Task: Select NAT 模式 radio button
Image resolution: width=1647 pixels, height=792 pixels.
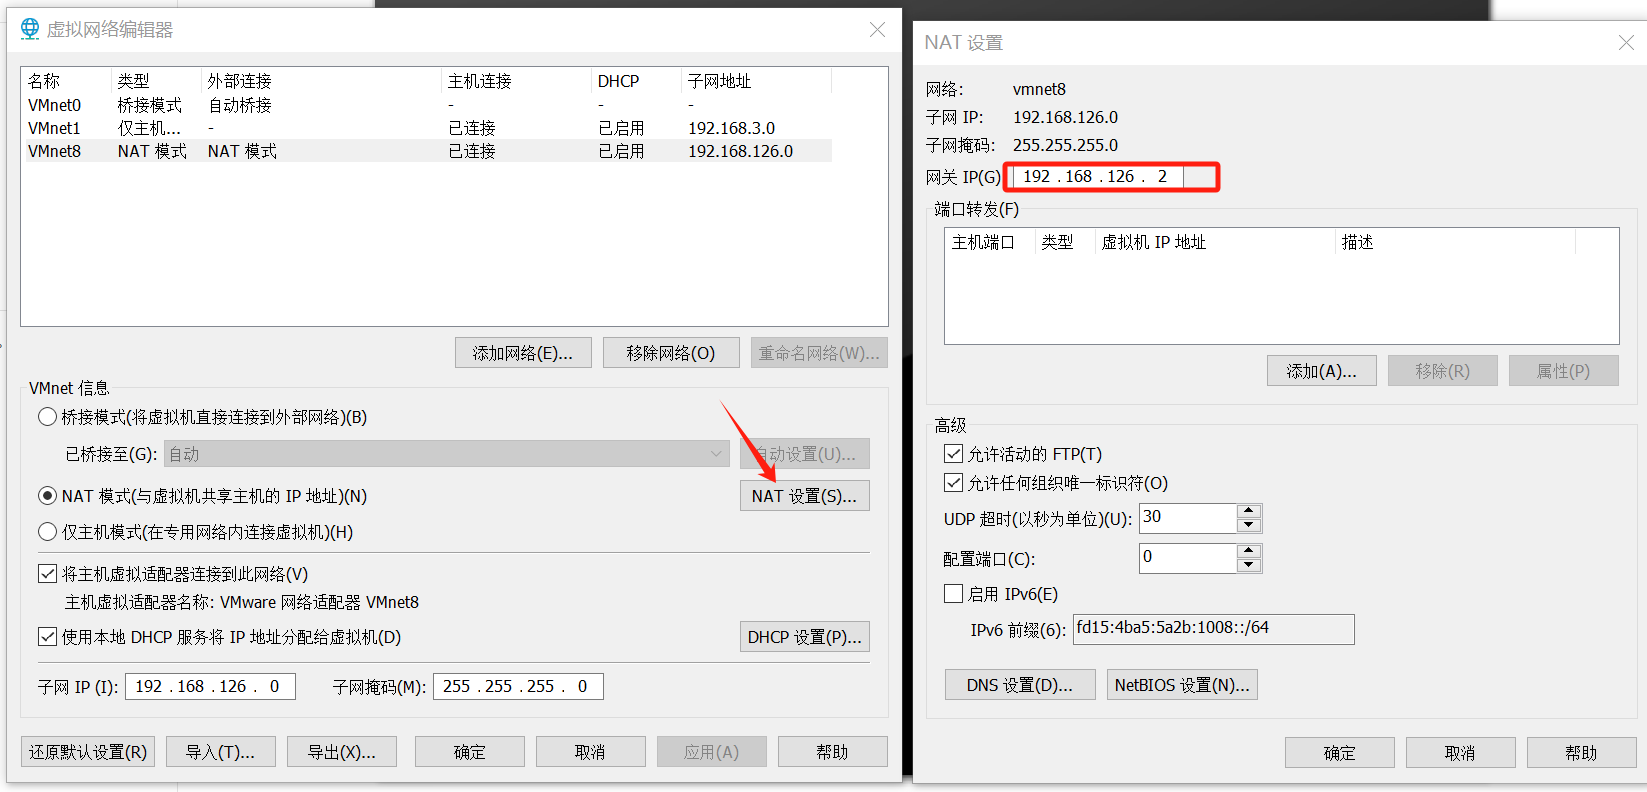Action: pos(47,496)
